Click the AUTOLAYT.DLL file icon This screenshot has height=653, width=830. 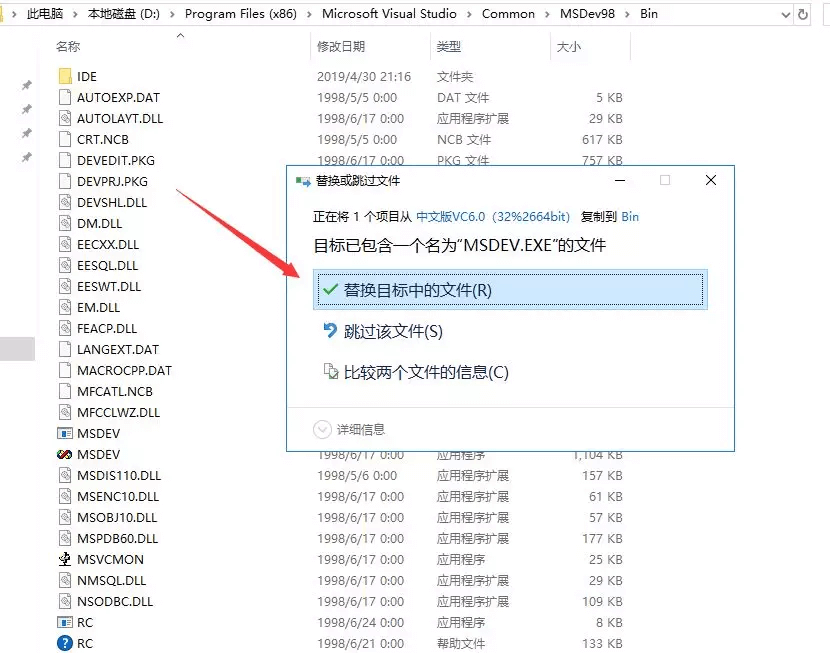click(x=65, y=119)
